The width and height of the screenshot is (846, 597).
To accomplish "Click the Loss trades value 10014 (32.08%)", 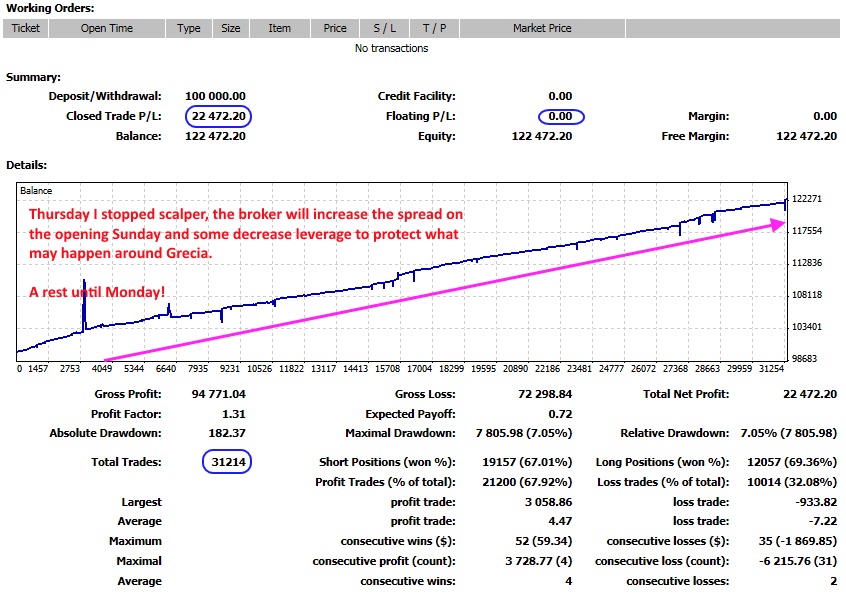I will tap(792, 482).
